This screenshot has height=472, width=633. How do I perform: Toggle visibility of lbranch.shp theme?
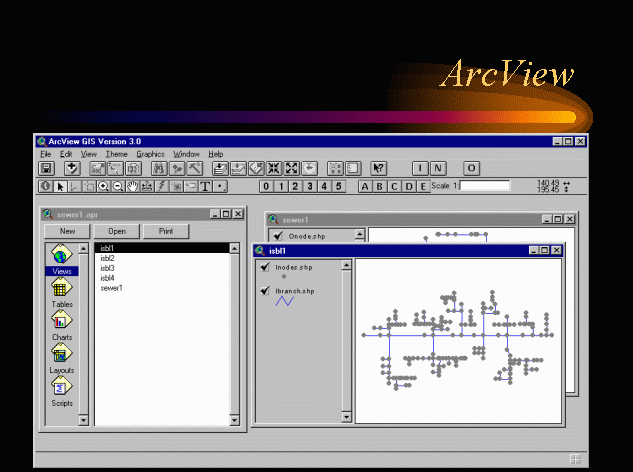pyautogui.click(x=266, y=290)
